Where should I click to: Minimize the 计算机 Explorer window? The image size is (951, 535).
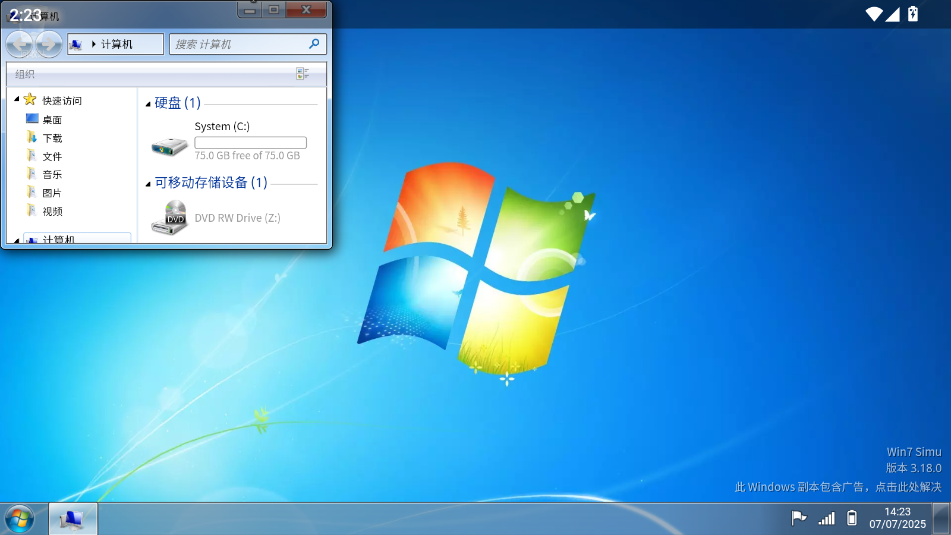[x=249, y=10]
